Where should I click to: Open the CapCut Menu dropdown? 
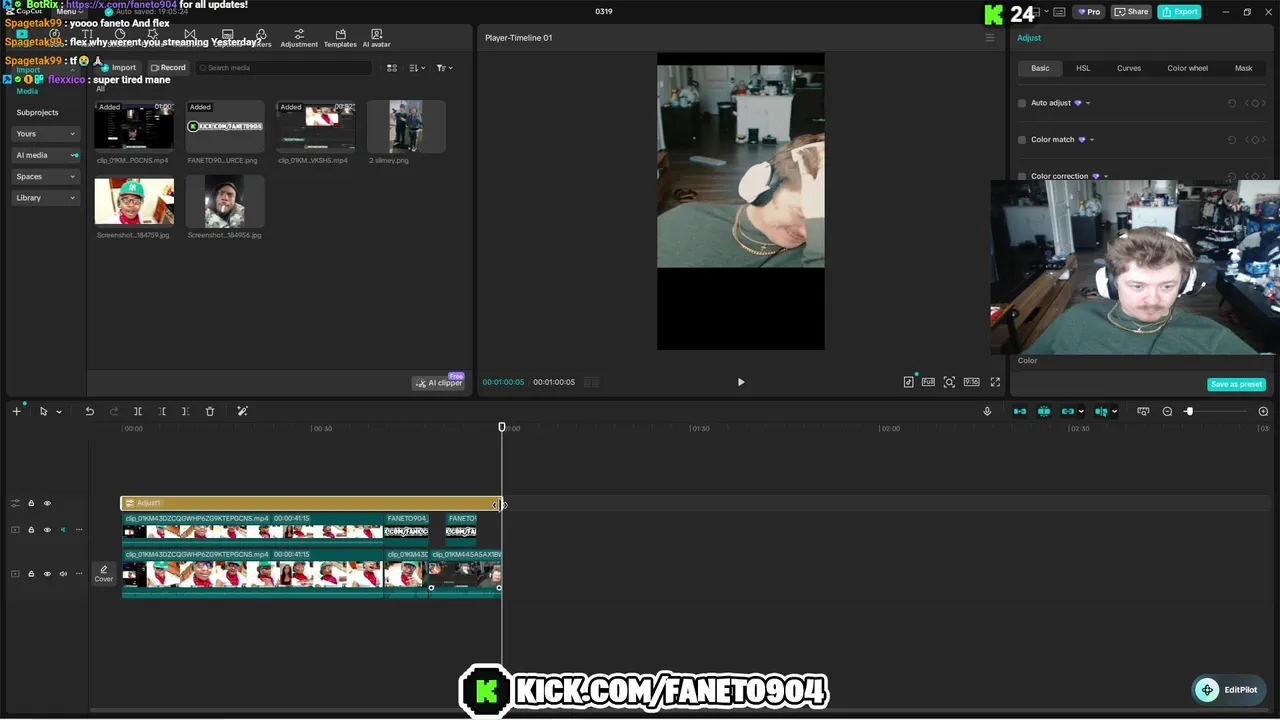pos(68,11)
